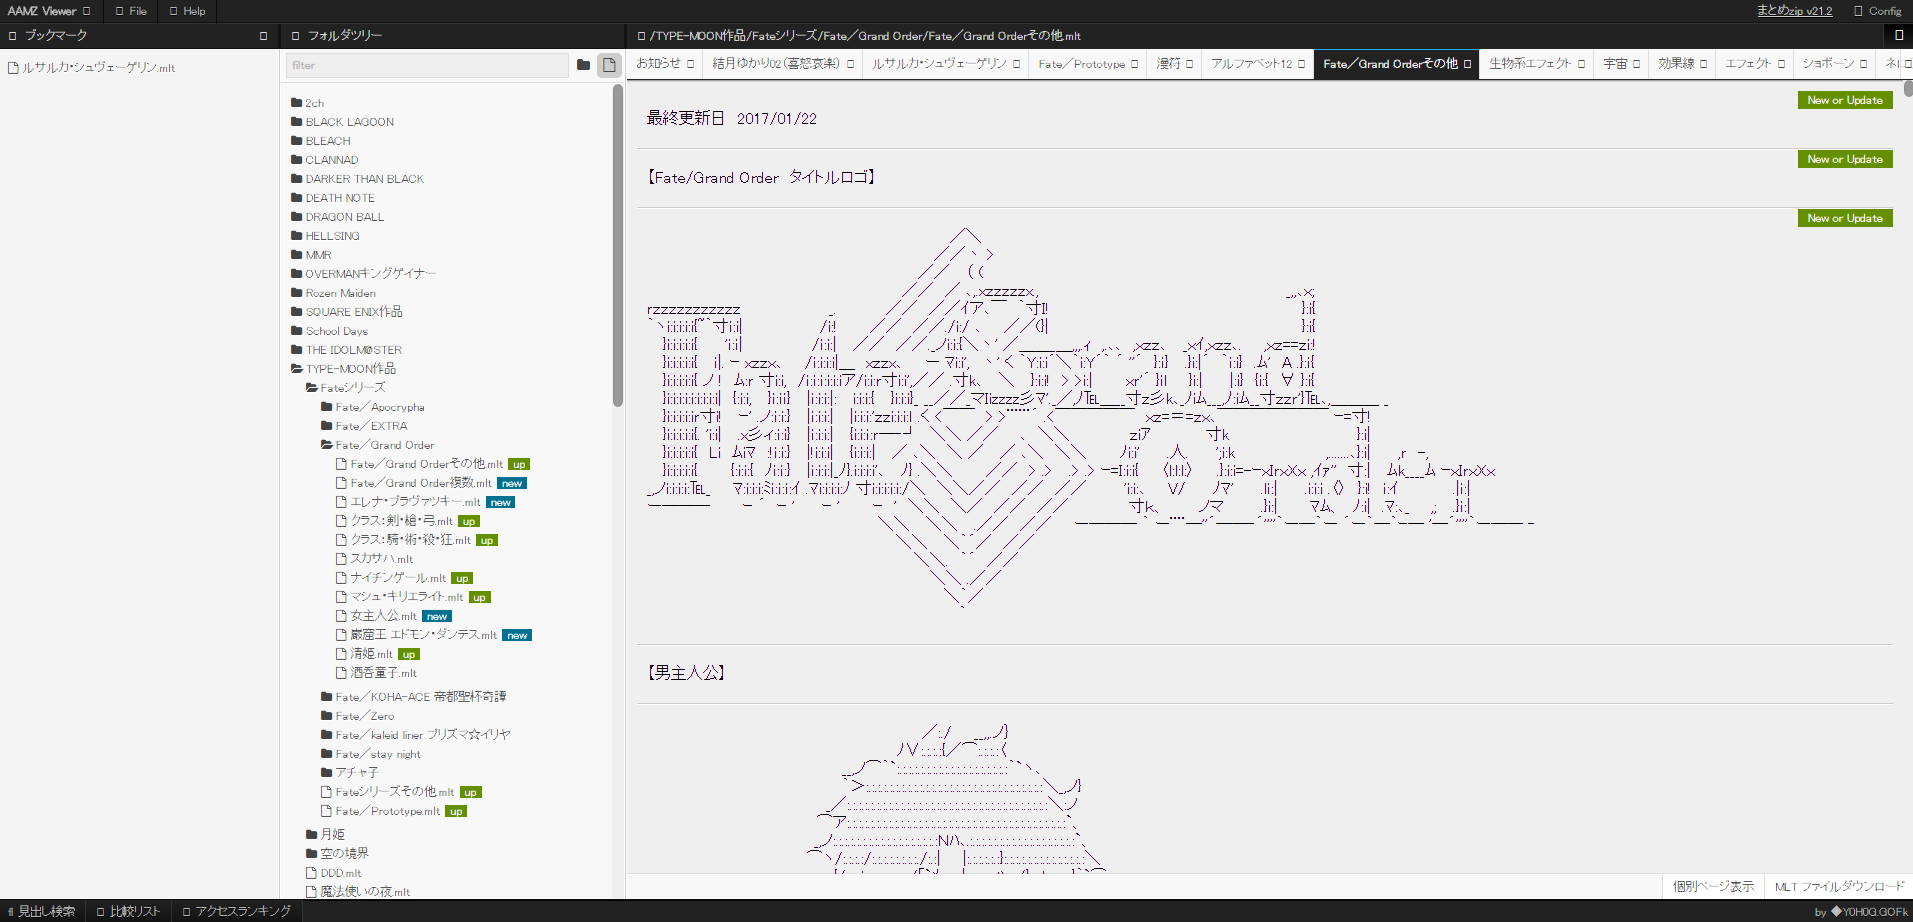Image resolution: width=1913 pixels, height=922 pixels.
Task: Close the お知らせ tab with its icon
Action: coord(690,64)
